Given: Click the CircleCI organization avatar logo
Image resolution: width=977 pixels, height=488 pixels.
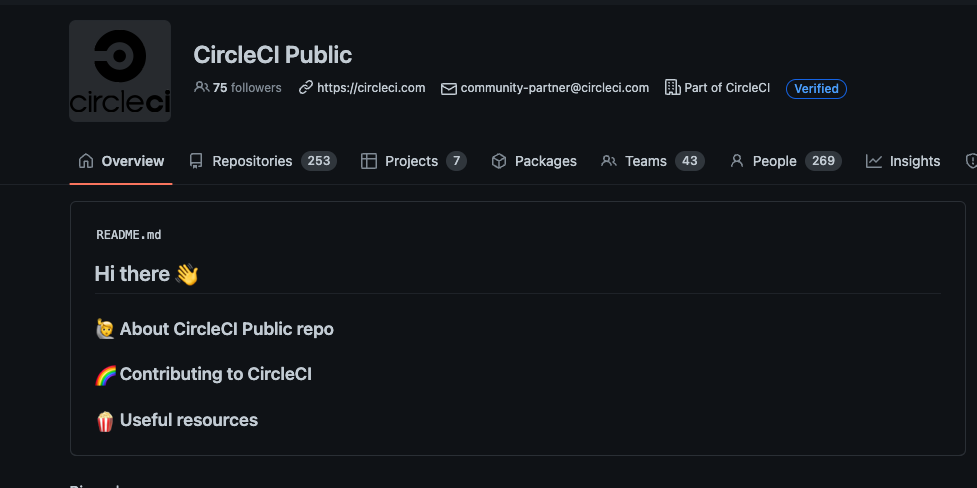Looking at the screenshot, I should (x=120, y=71).
